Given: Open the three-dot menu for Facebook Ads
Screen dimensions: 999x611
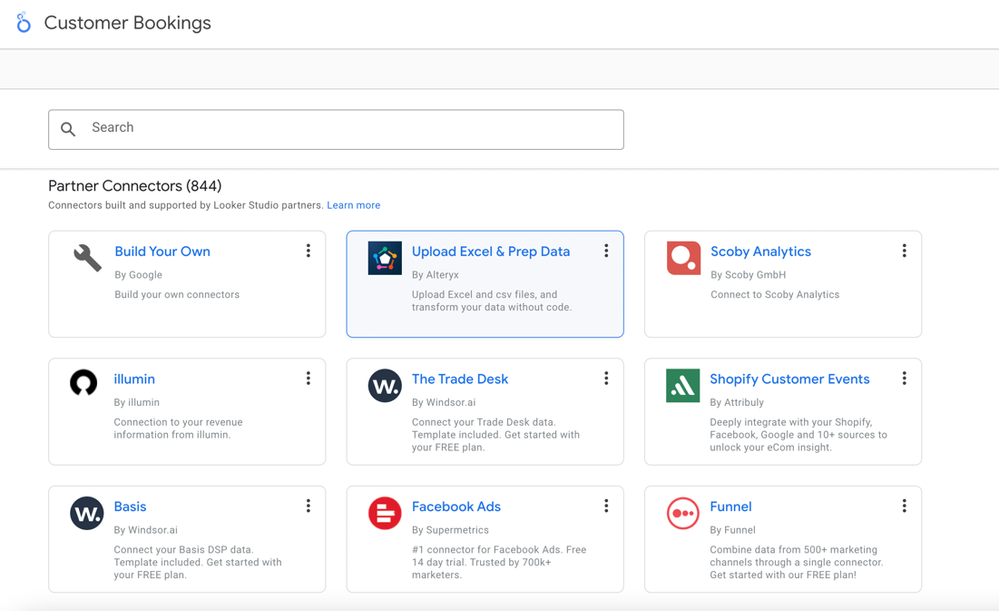Looking at the screenshot, I should (606, 506).
